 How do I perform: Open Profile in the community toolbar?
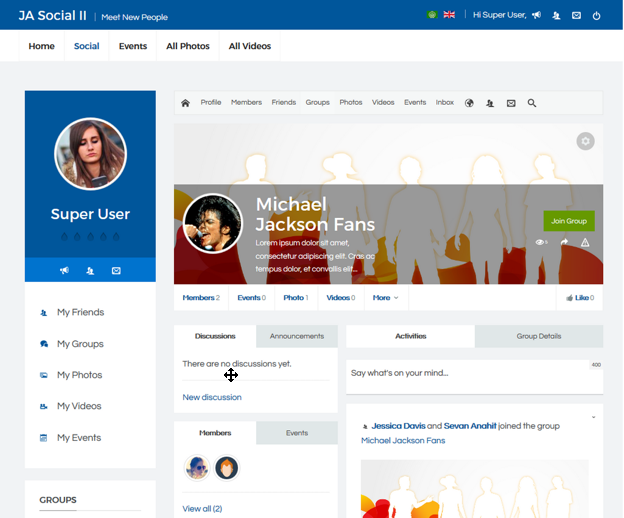[211, 102]
